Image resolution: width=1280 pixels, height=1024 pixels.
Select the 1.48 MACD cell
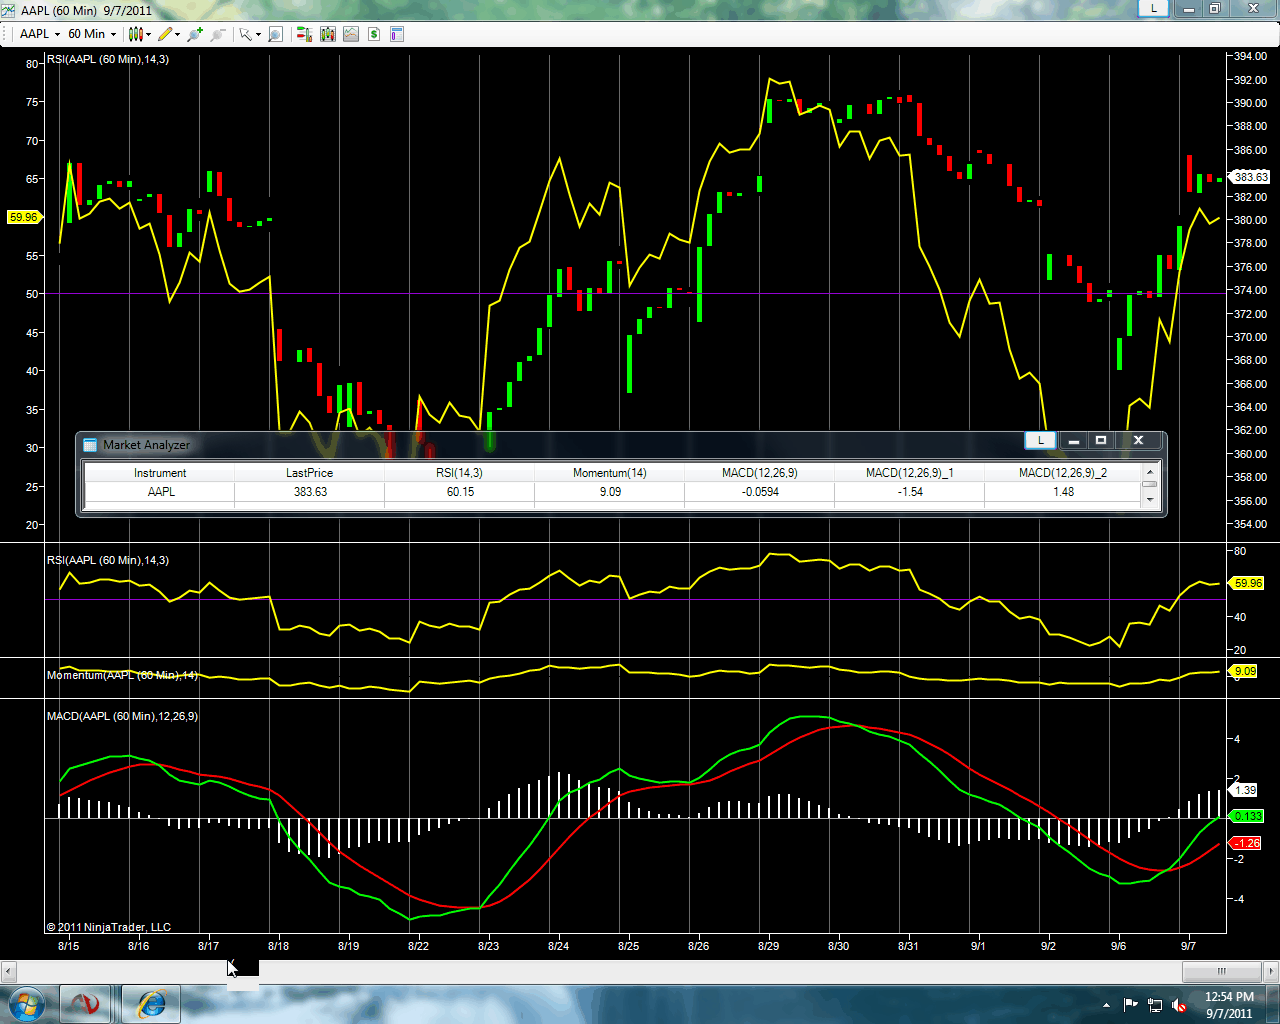(x=1063, y=492)
